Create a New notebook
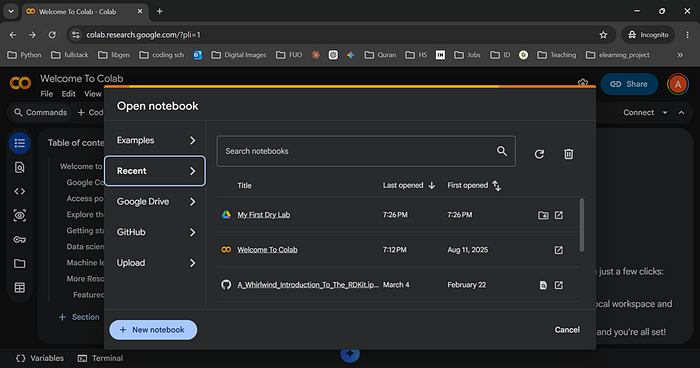This screenshot has height=368, width=700. pyautogui.click(x=153, y=330)
